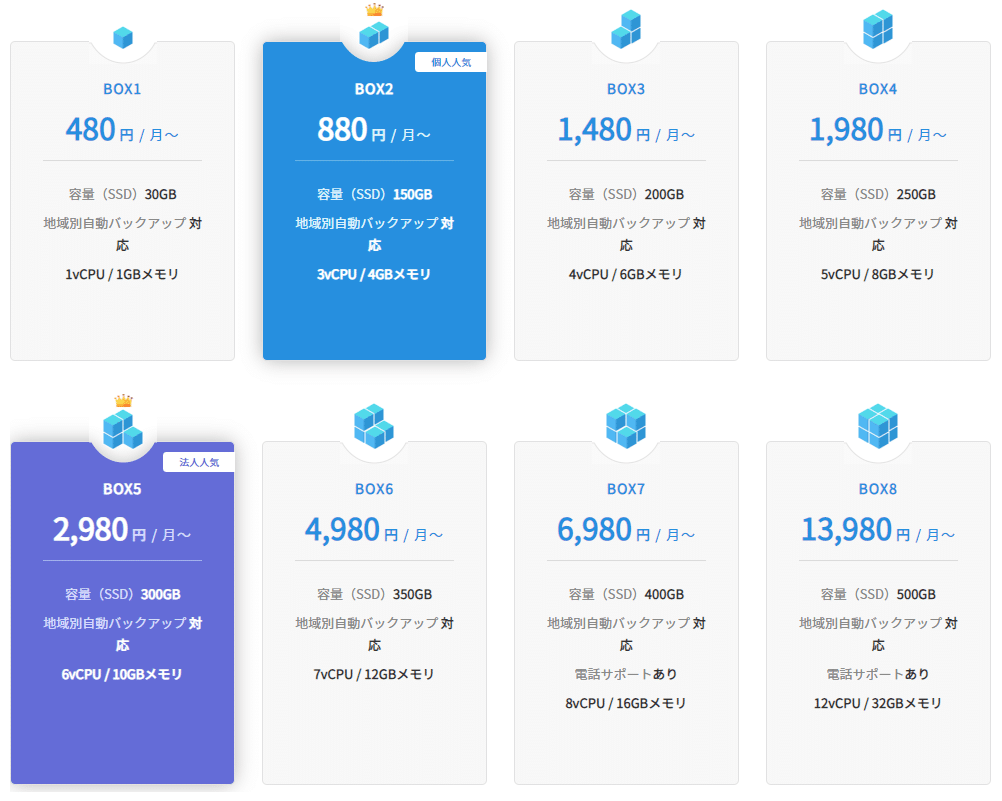Click the BOX8 large cube icon
1002x801 pixels.
click(x=878, y=426)
